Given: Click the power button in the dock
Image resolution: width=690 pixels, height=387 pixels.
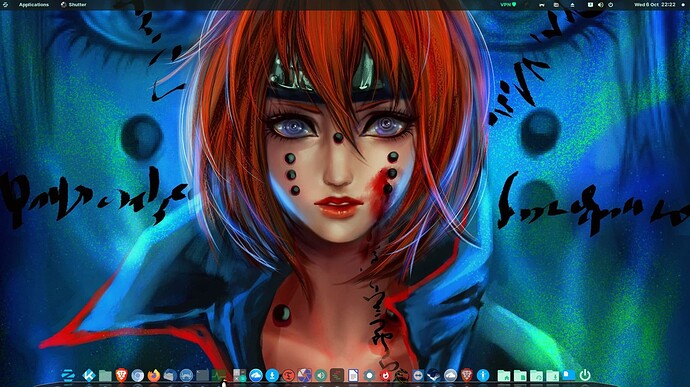Looking at the screenshot, I should point(585,375).
